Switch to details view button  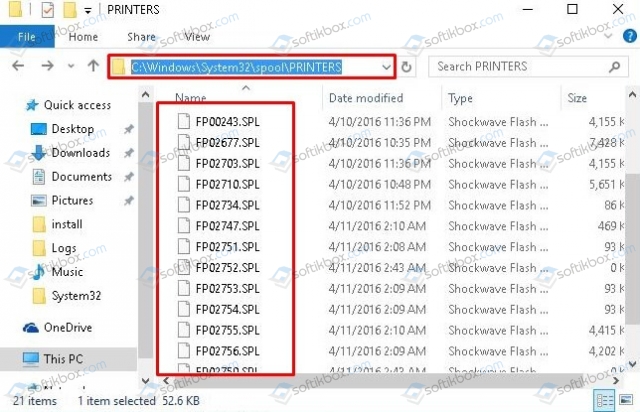click(x=606, y=399)
